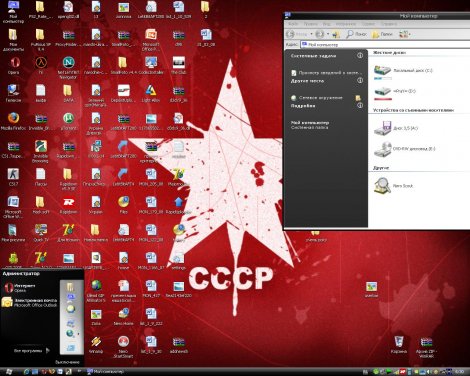Open the Правка menu in Explorer
The width and height of the screenshot is (470, 376).
(x=310, y=24)
